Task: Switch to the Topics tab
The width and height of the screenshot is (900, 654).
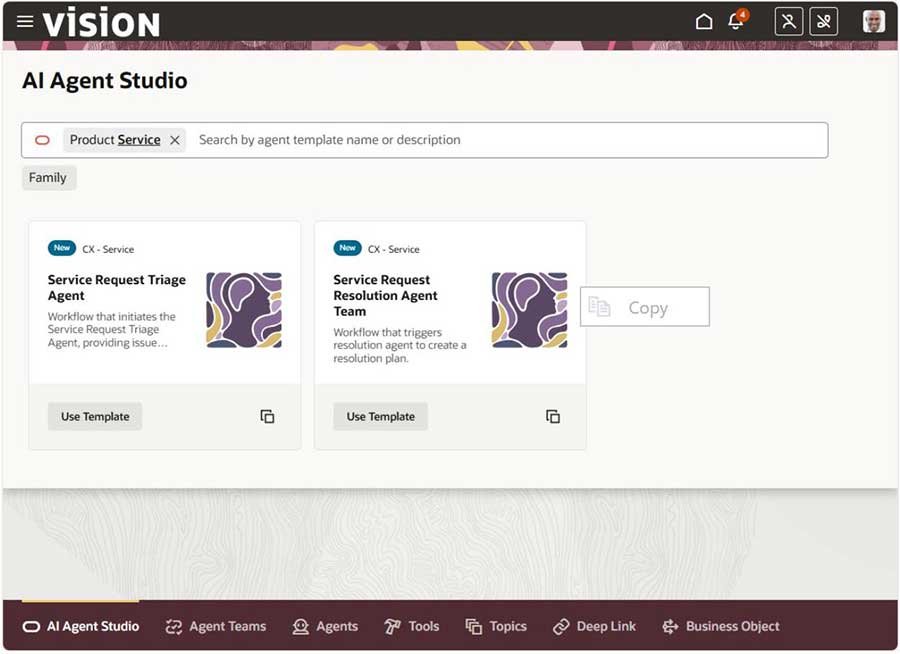Action: [496, 626]
